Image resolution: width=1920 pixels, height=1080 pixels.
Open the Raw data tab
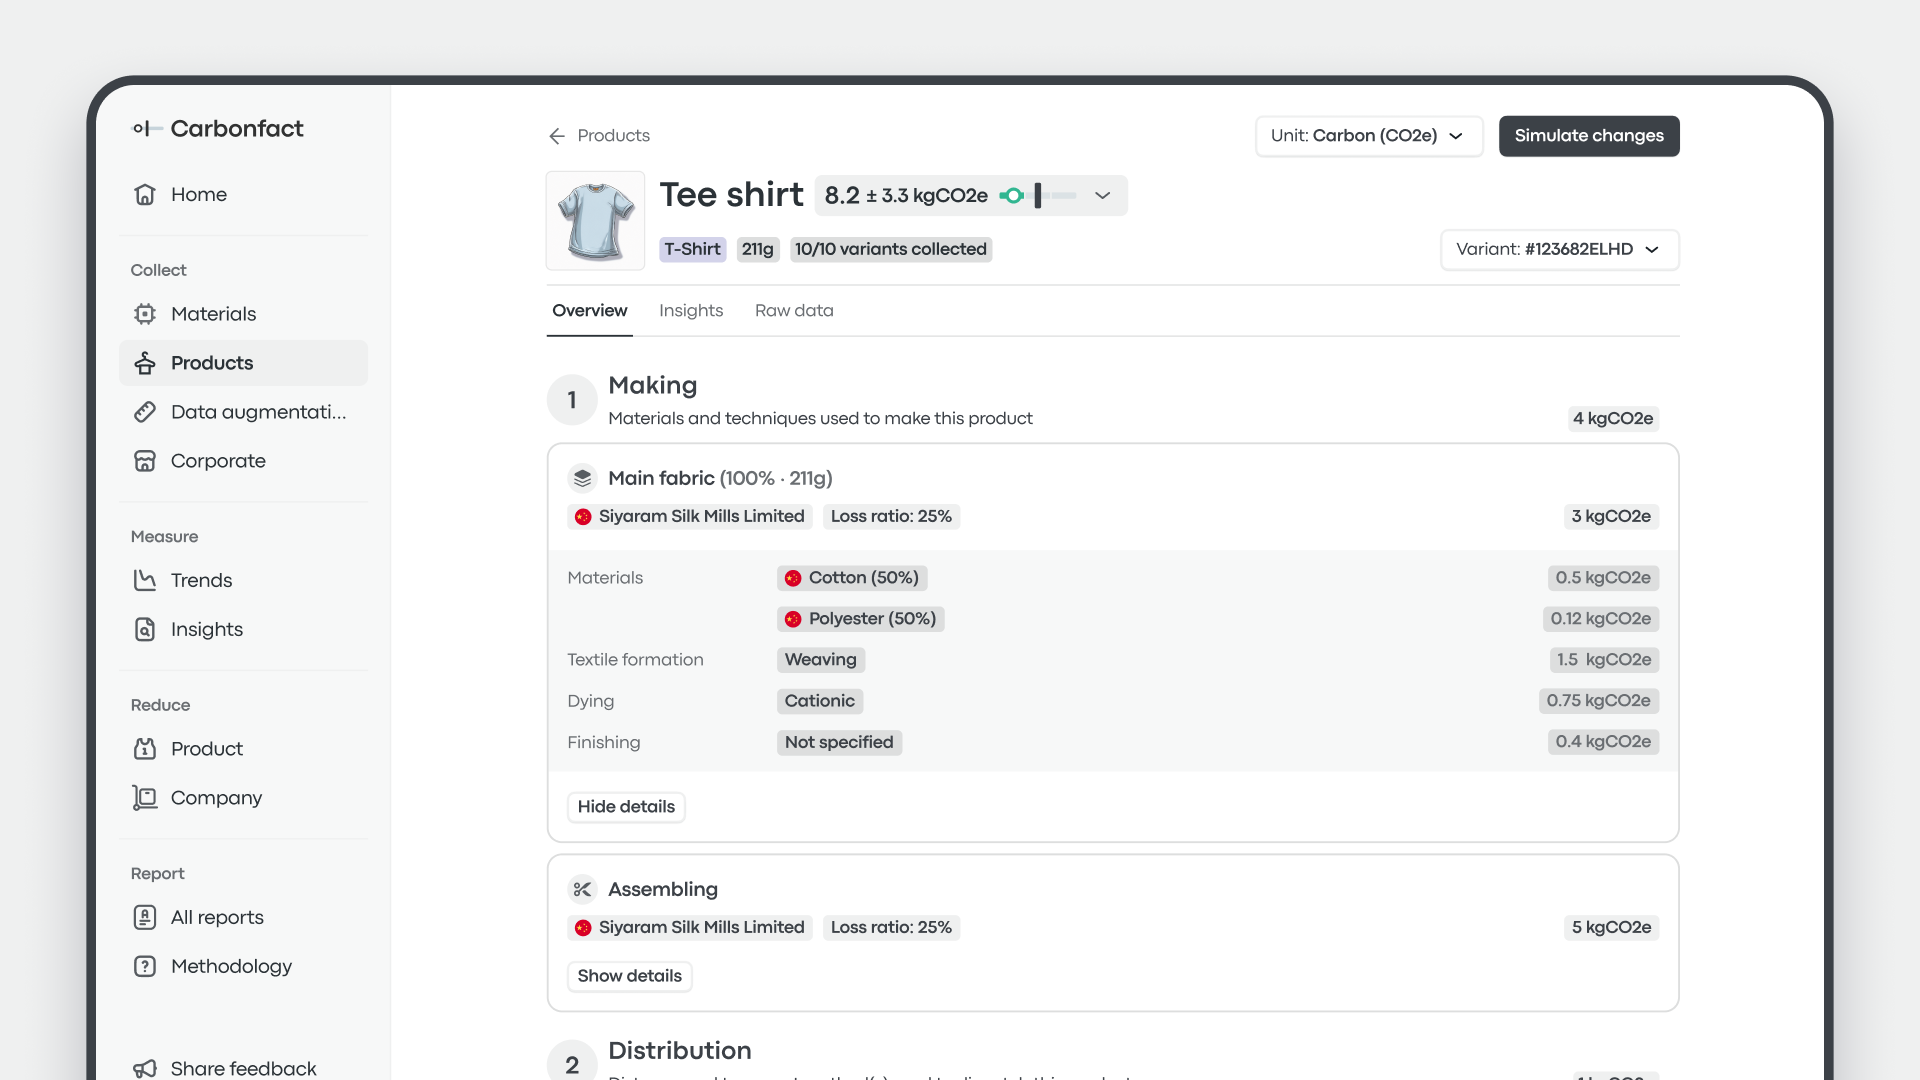794,311
